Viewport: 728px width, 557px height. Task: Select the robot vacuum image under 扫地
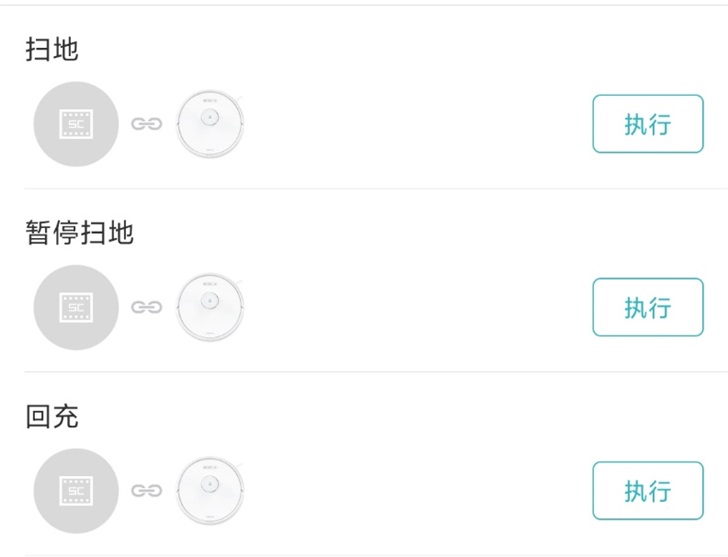(x=210, y=124)
